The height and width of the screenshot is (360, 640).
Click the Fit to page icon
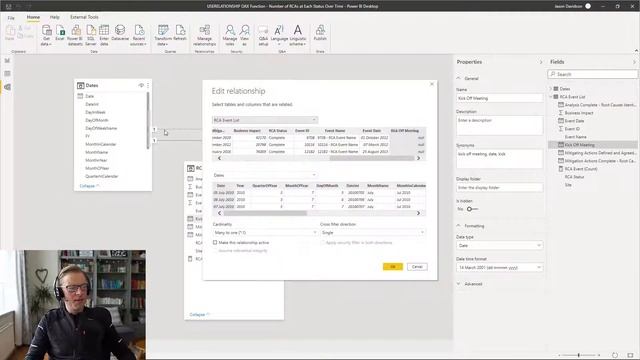[x=631, y=355]
